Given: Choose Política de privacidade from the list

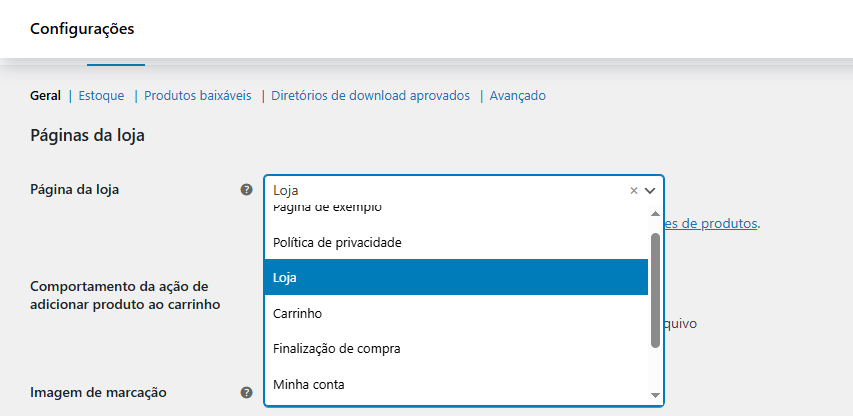Looking at the screenshot, I should 337,242.
